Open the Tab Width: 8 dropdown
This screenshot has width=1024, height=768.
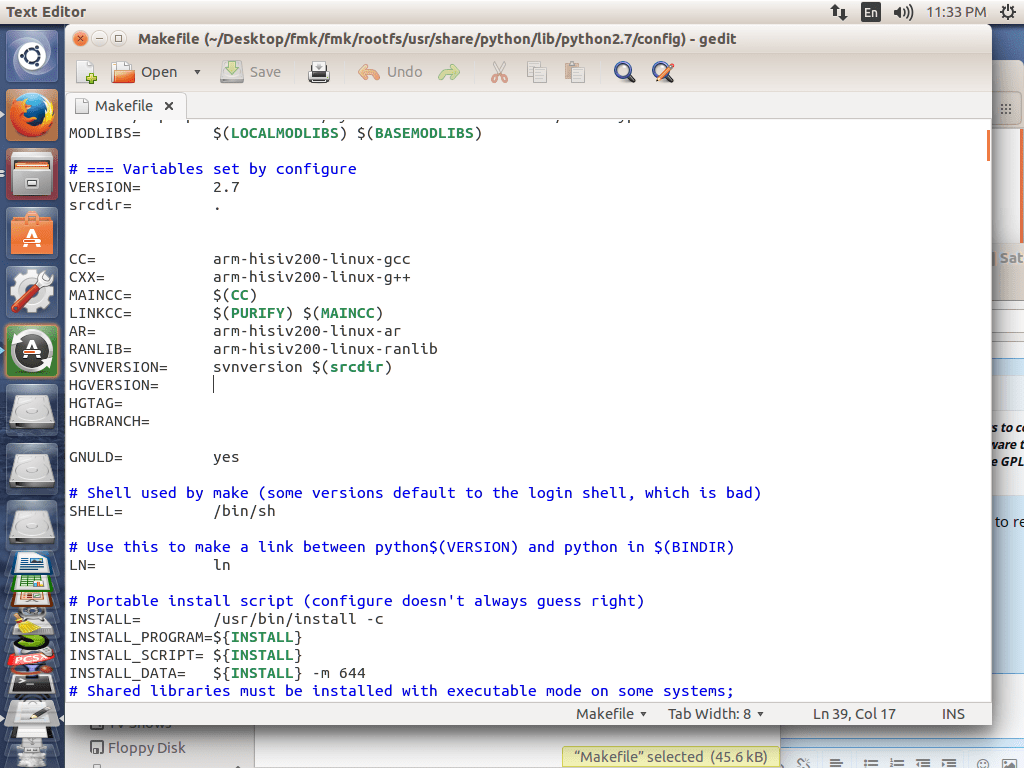pos(716,714)
